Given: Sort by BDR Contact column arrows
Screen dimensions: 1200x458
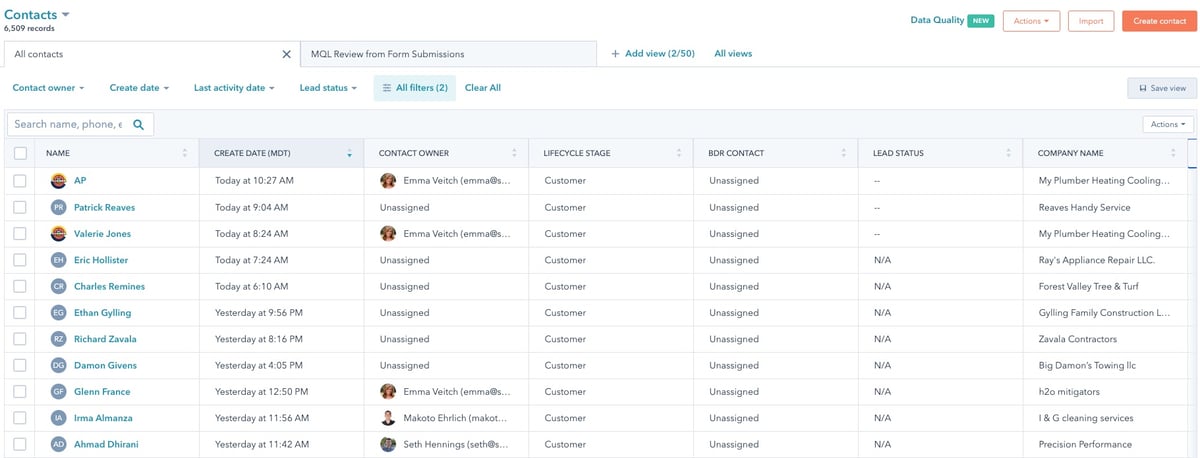Looking at the screenshot, I should click(843, 153).
